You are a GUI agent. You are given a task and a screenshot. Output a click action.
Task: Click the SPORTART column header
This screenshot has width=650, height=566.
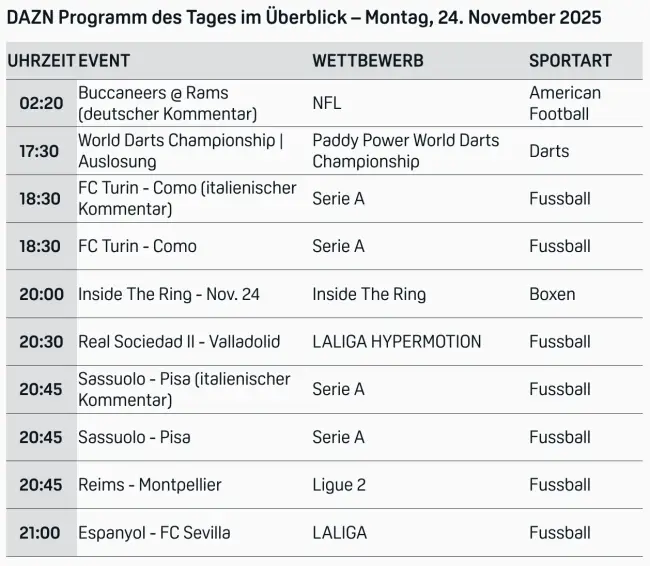pos(570,61)
